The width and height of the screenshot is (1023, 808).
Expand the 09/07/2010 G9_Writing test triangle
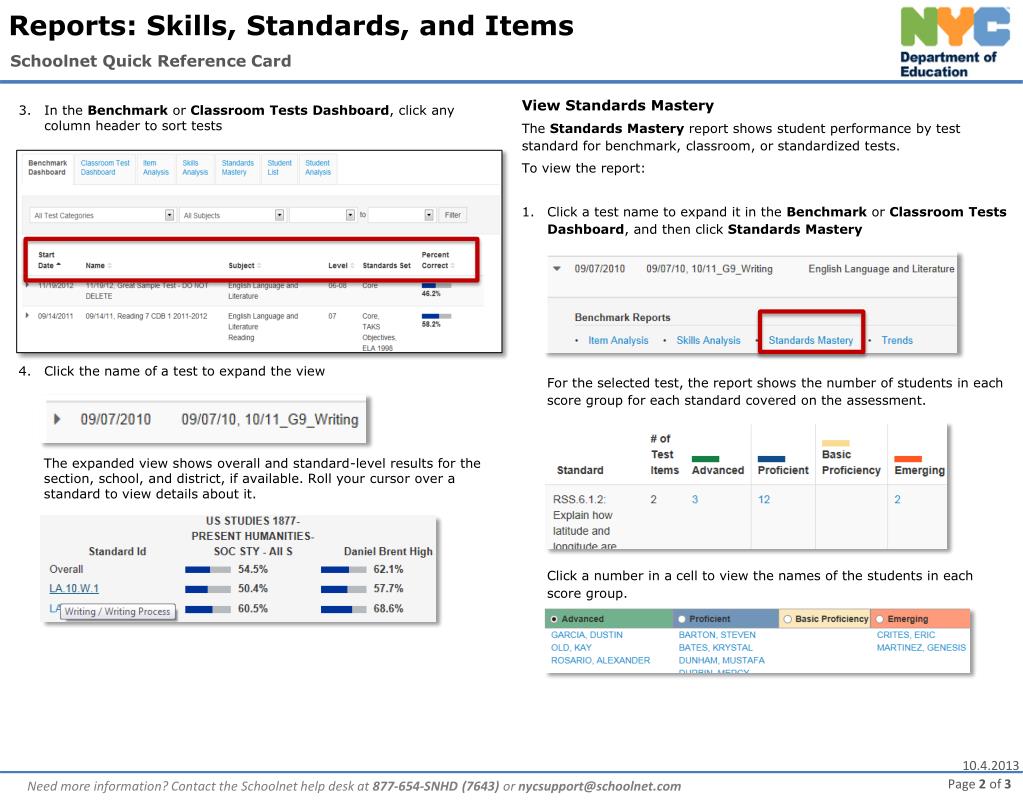pos(57,419)
